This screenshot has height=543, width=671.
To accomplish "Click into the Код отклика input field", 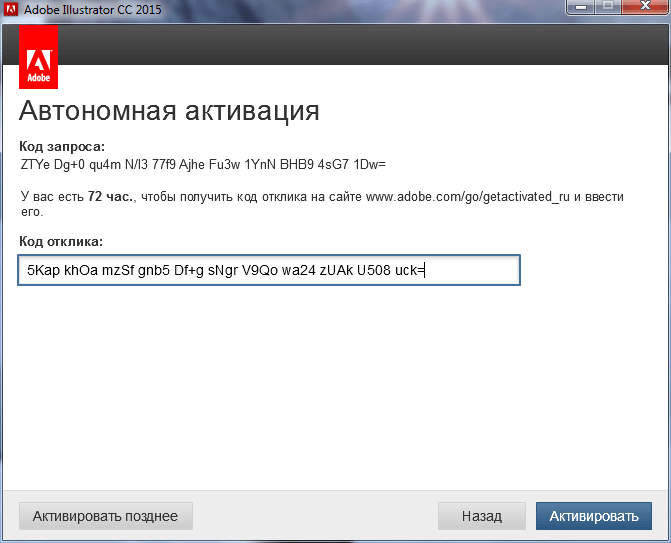I will (269, 270).
